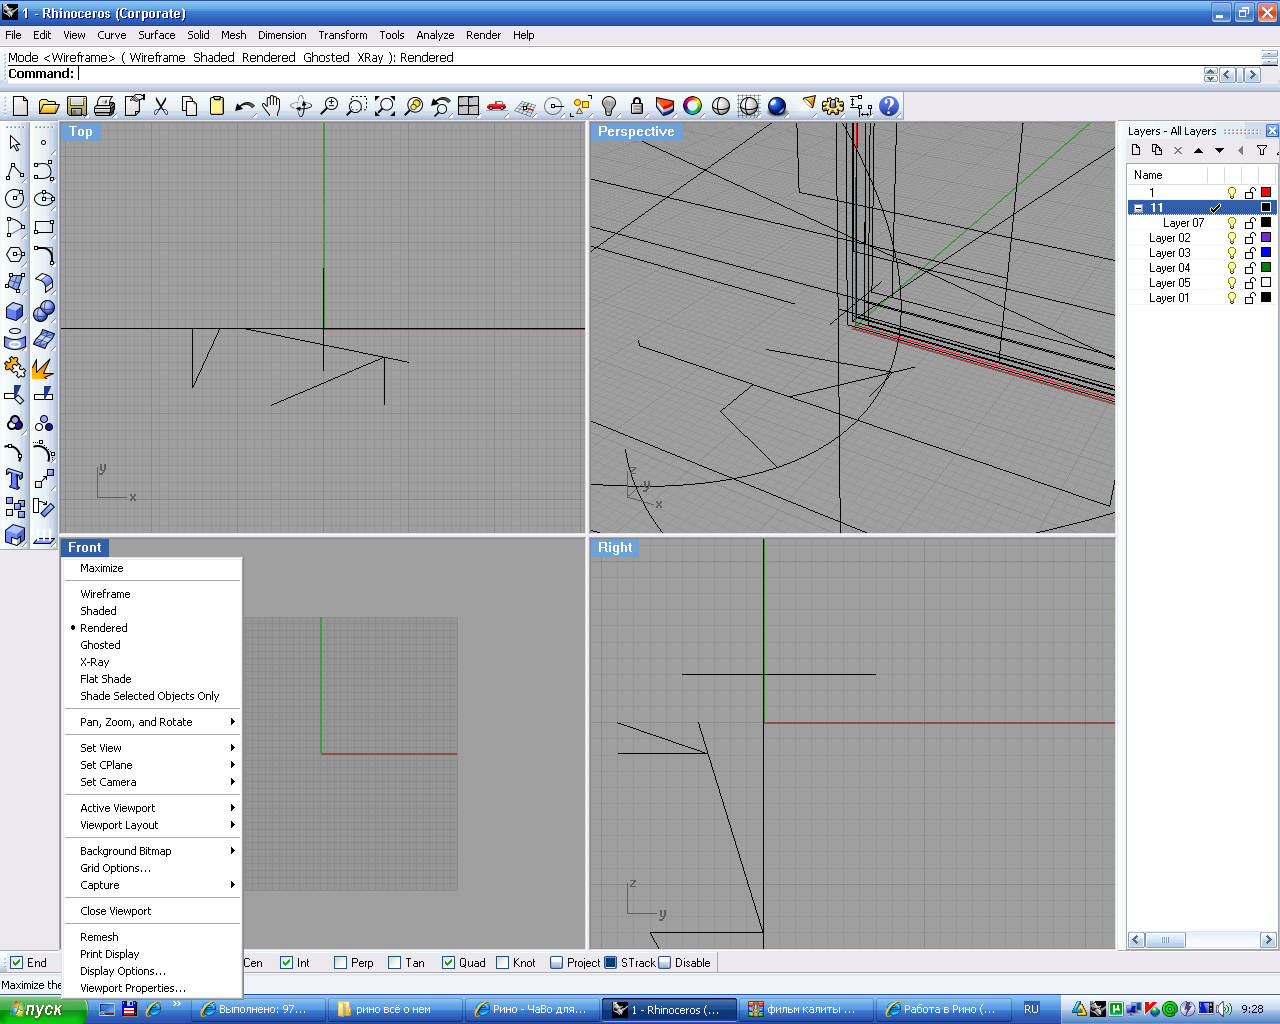Image resolution: width=1280 pixels, height=1024 pixels.
Task: Click the Text tool icon in sidebar
Action: click(15, 479)
